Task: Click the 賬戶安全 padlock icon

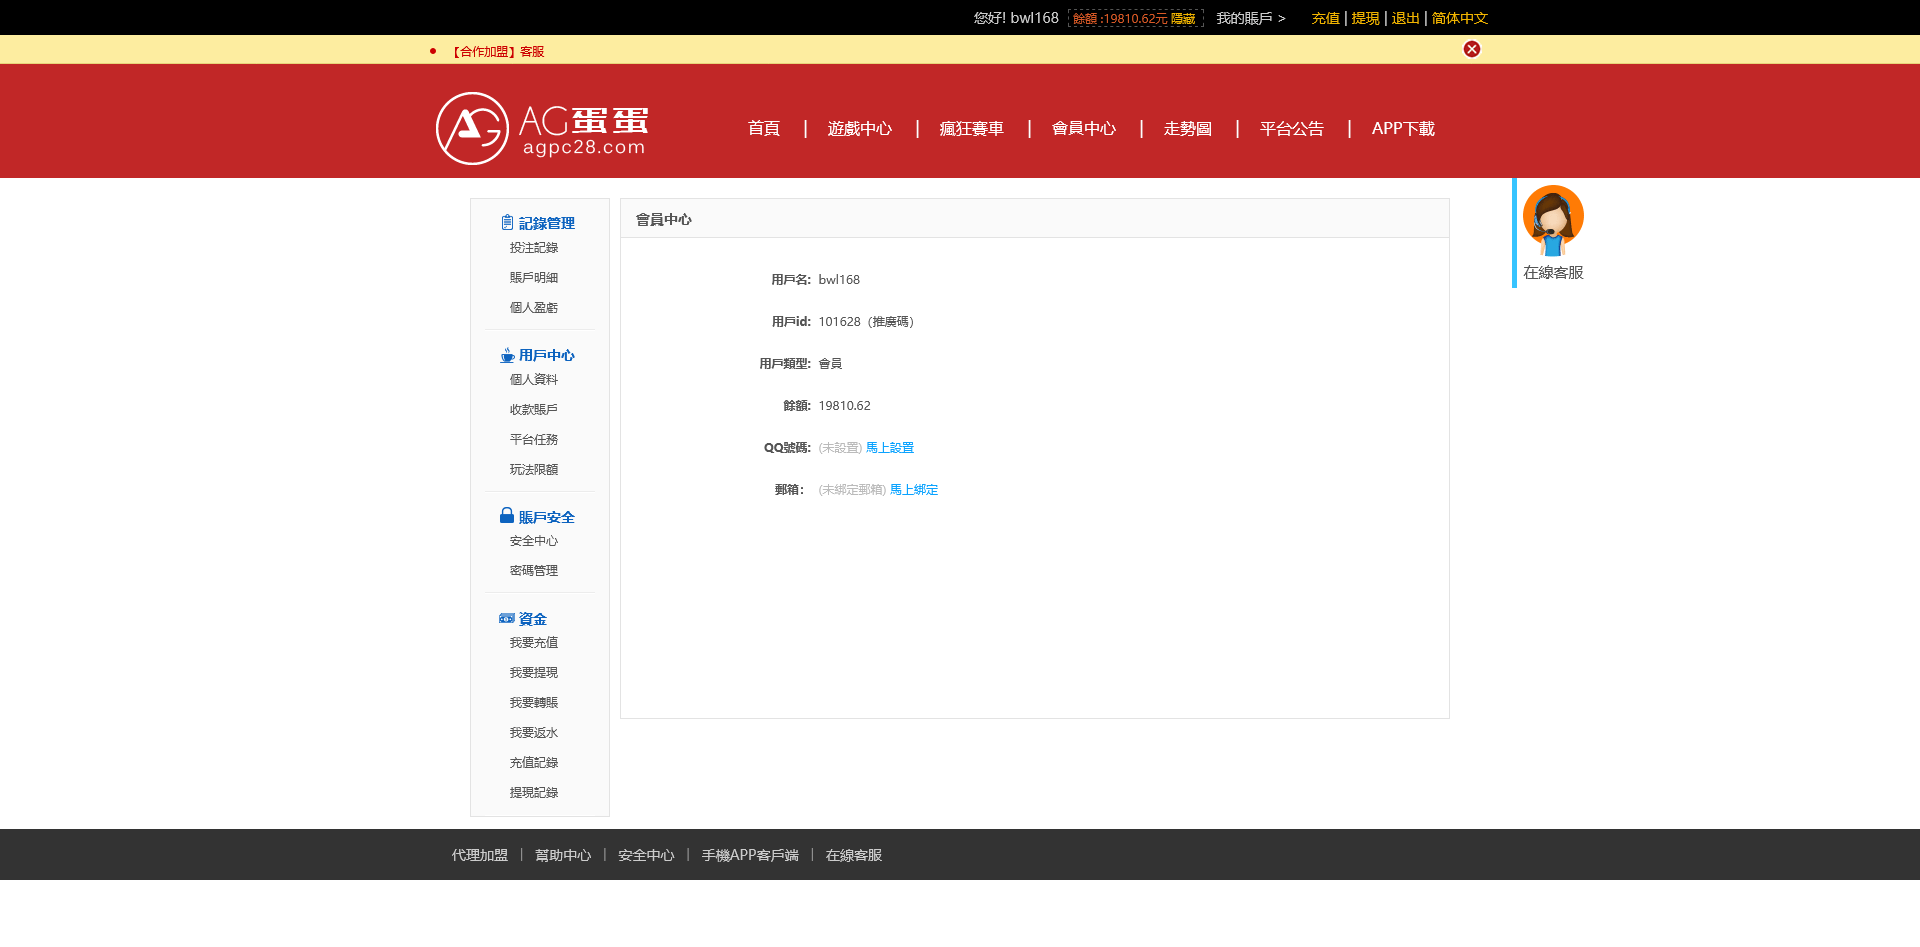Action: pos(506,515)
